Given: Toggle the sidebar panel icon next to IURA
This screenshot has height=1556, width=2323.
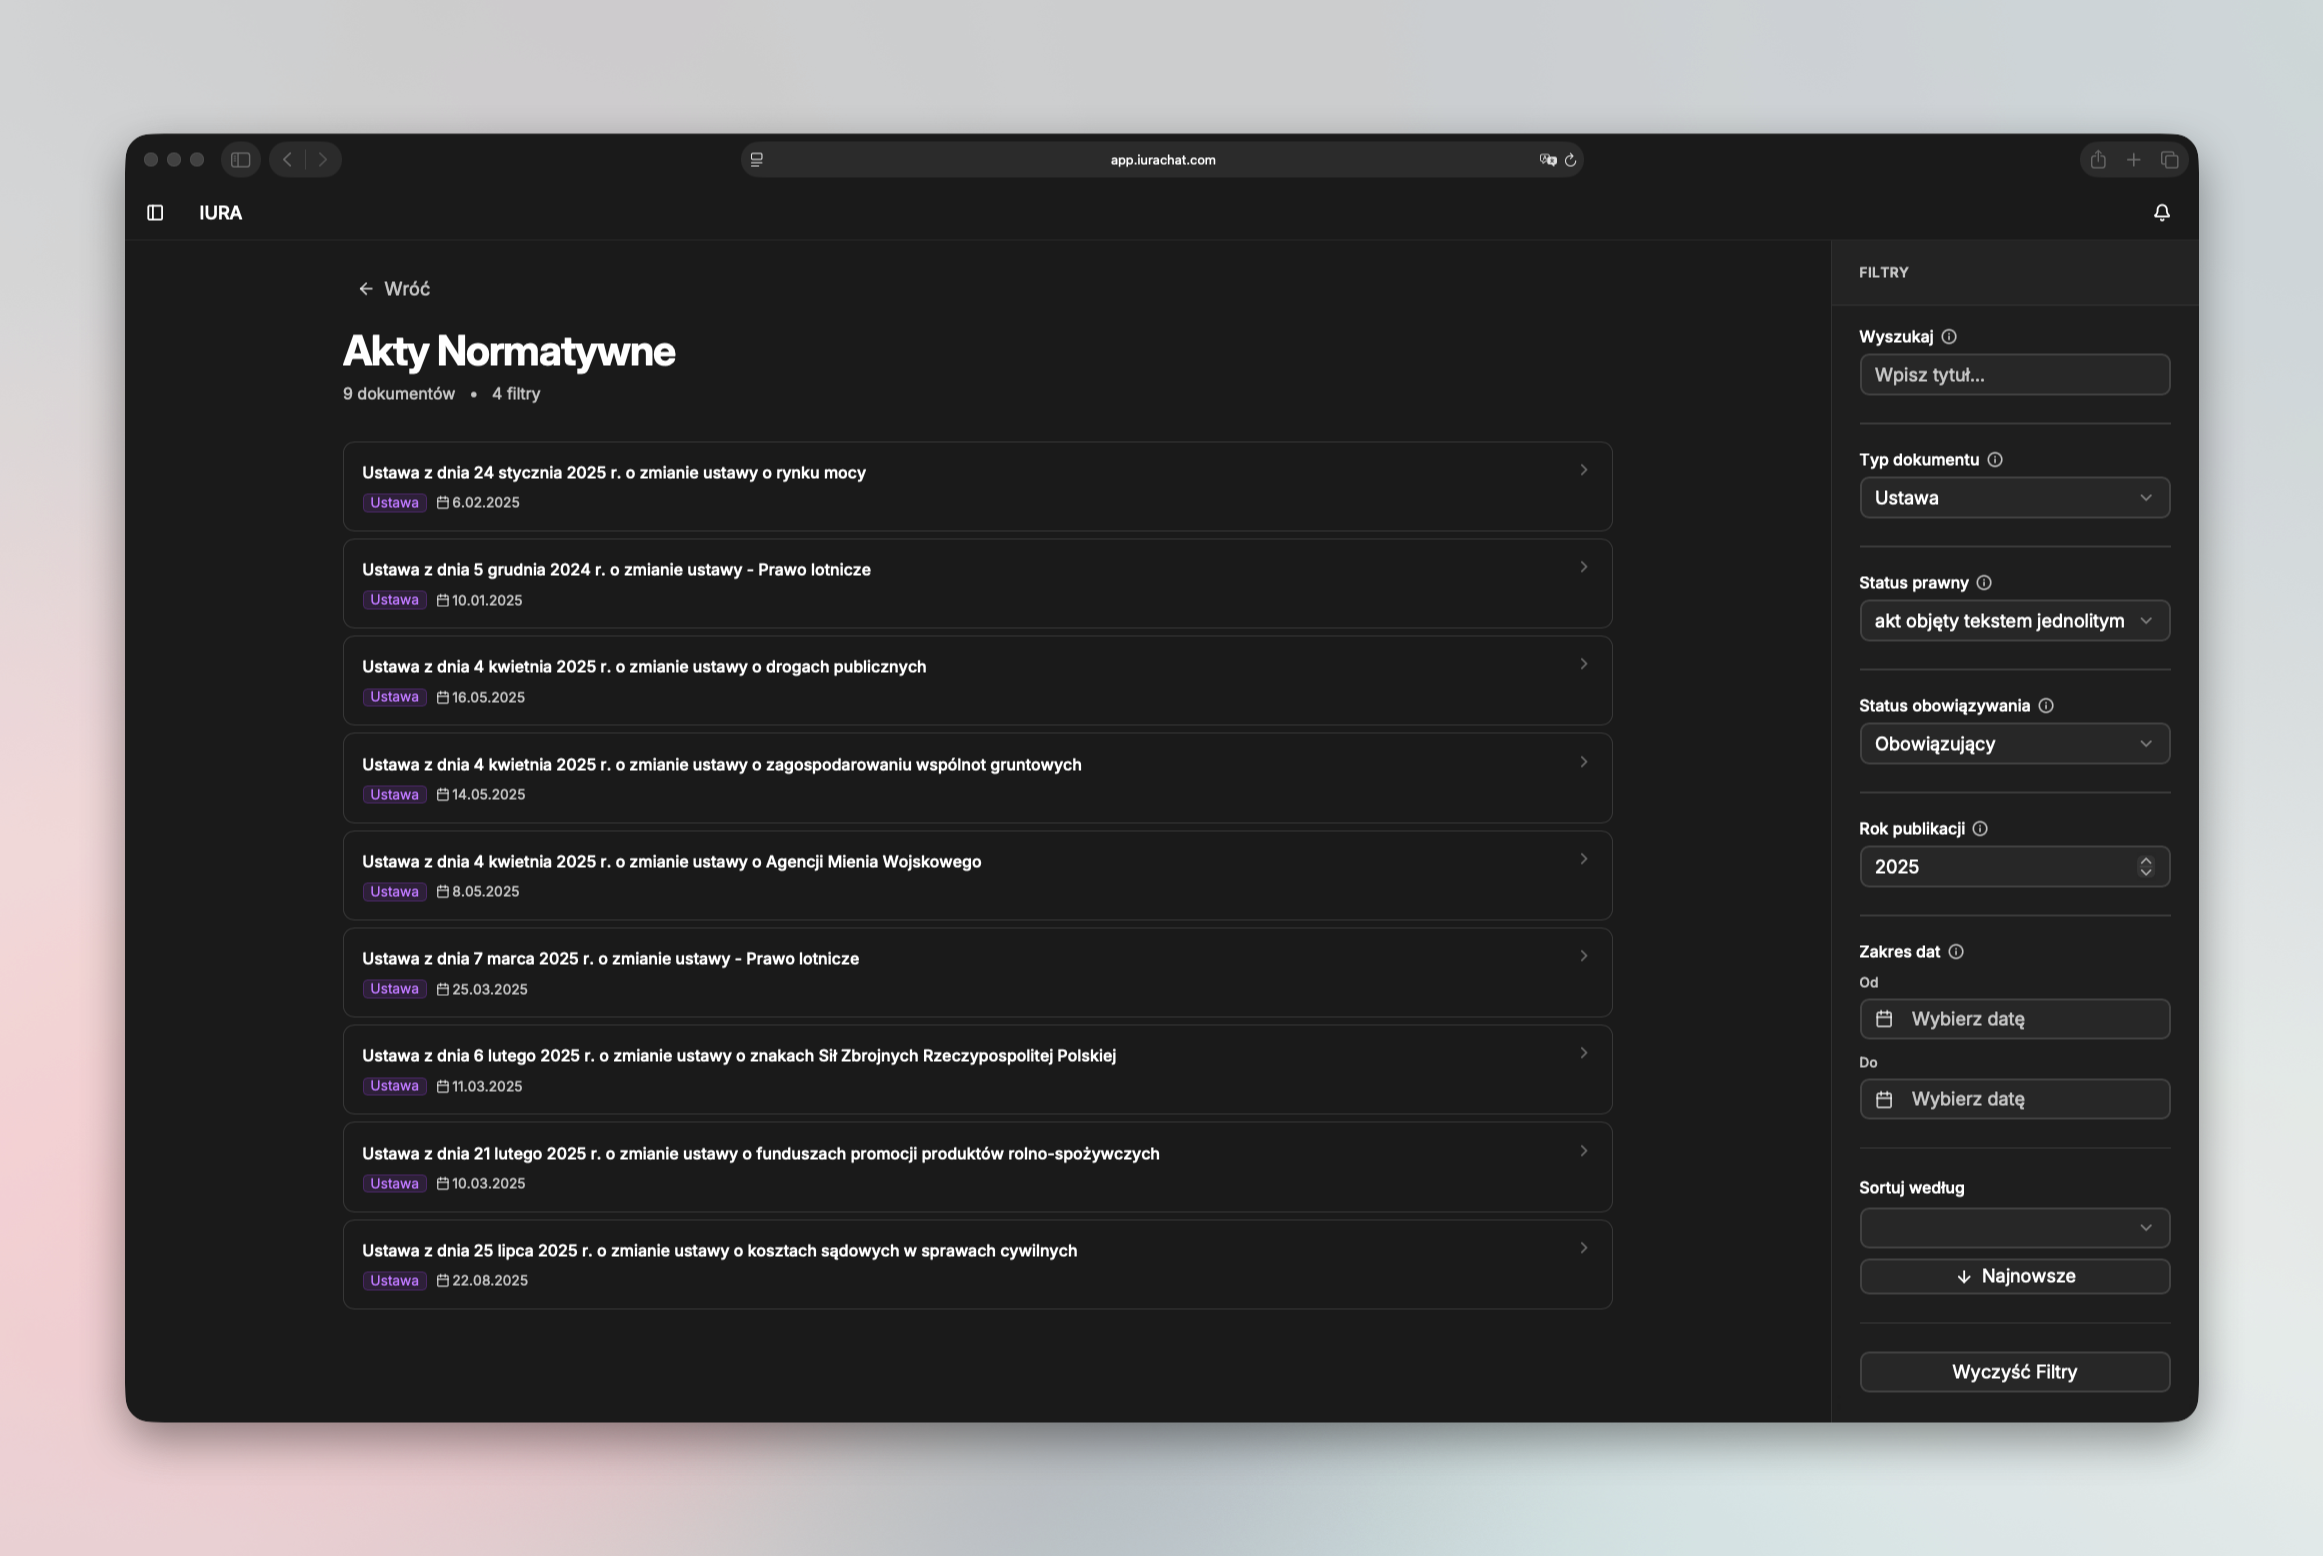Looking at the screenshot, I should point(156,212).
